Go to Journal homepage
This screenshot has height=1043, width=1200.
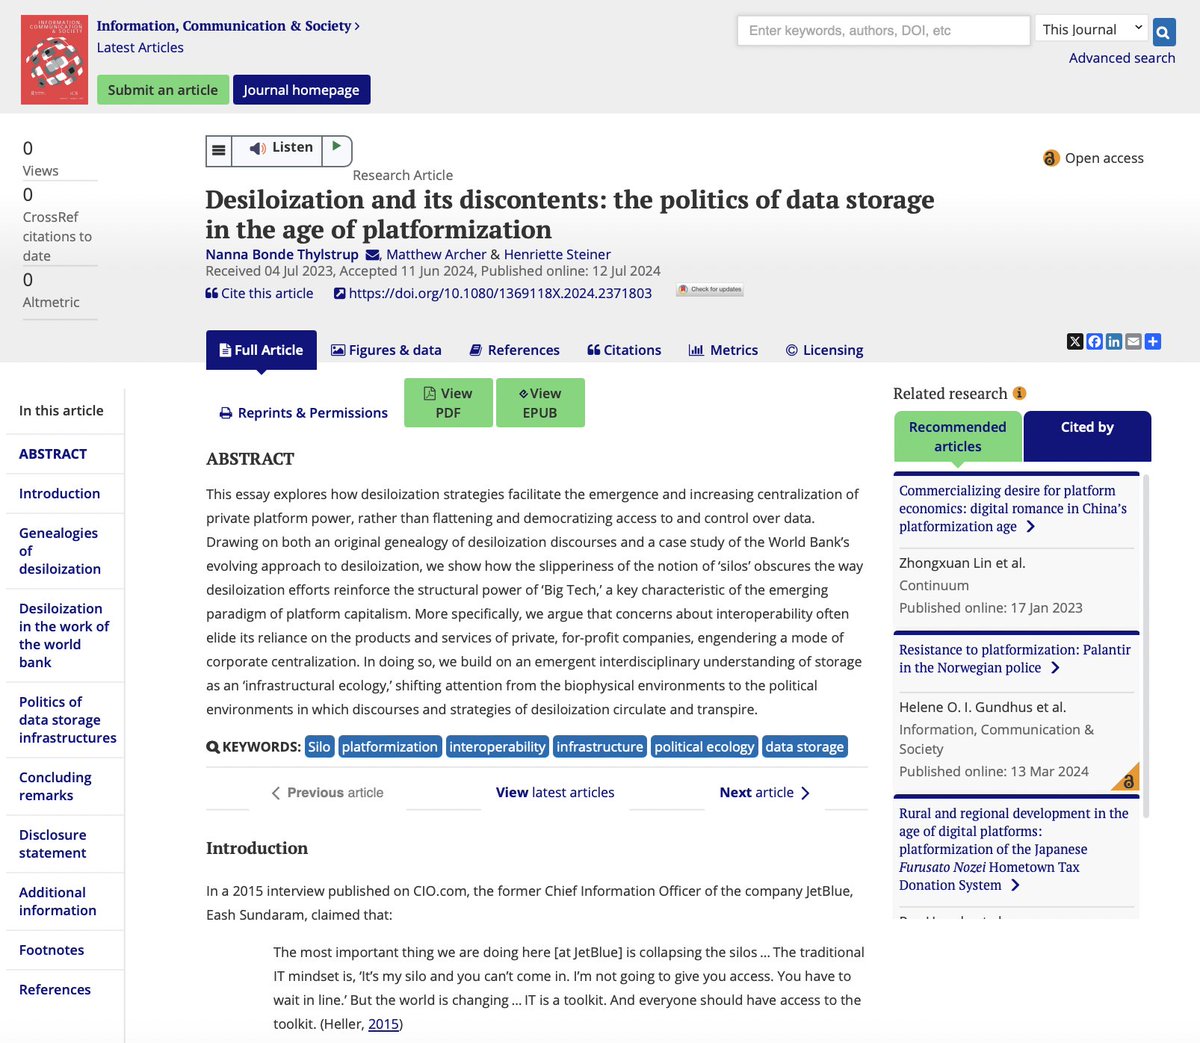click(301, 90)
